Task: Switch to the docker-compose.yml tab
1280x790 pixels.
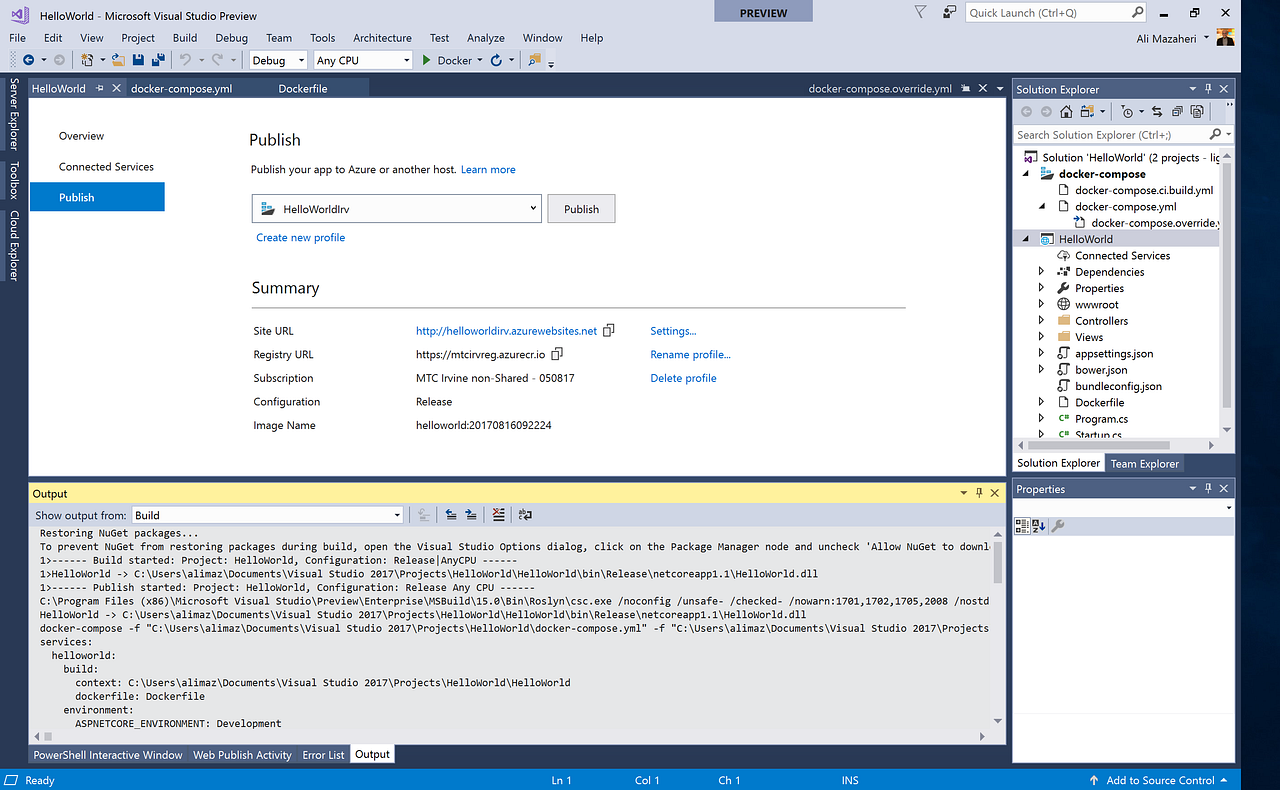Action: coord(181,88)
